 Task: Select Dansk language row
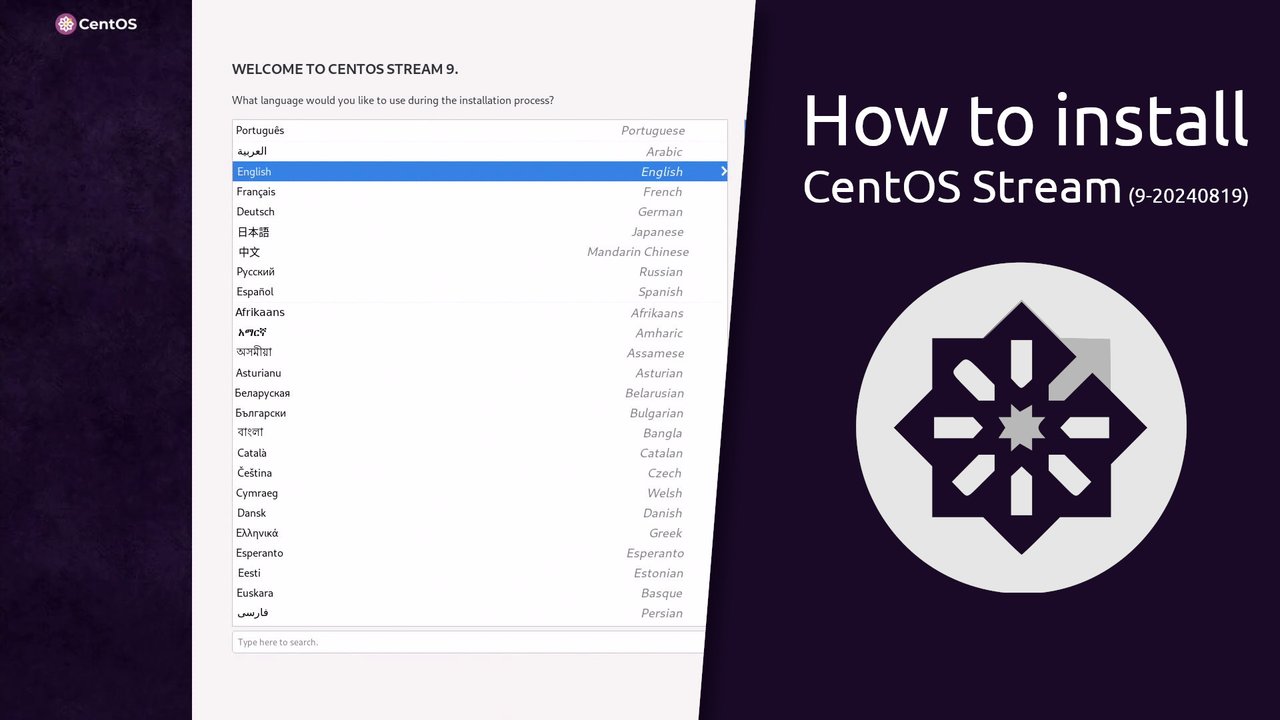pyautogui.click(x=470, y=513)
